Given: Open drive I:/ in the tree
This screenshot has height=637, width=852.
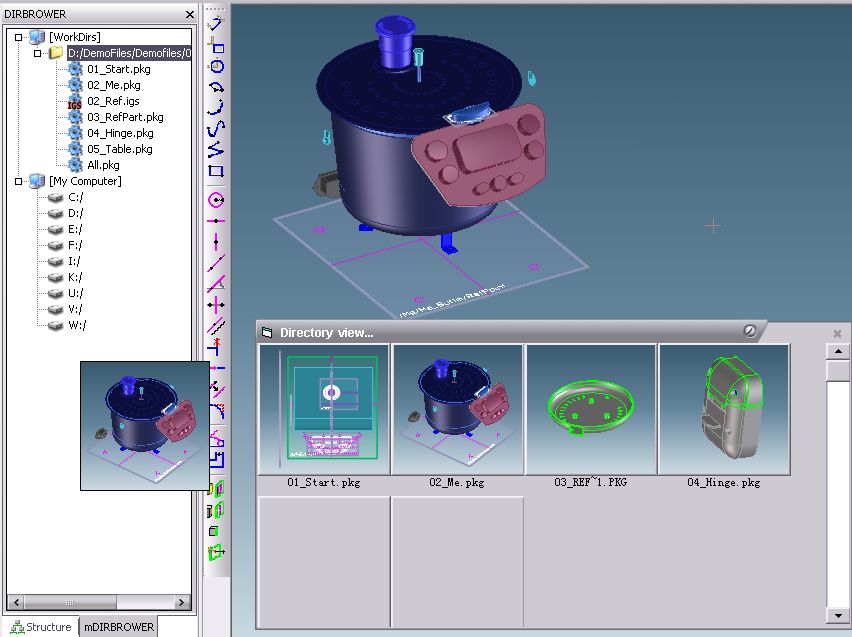Looking at the screenshot, I should pyautogui.click(x=74, y=261).
